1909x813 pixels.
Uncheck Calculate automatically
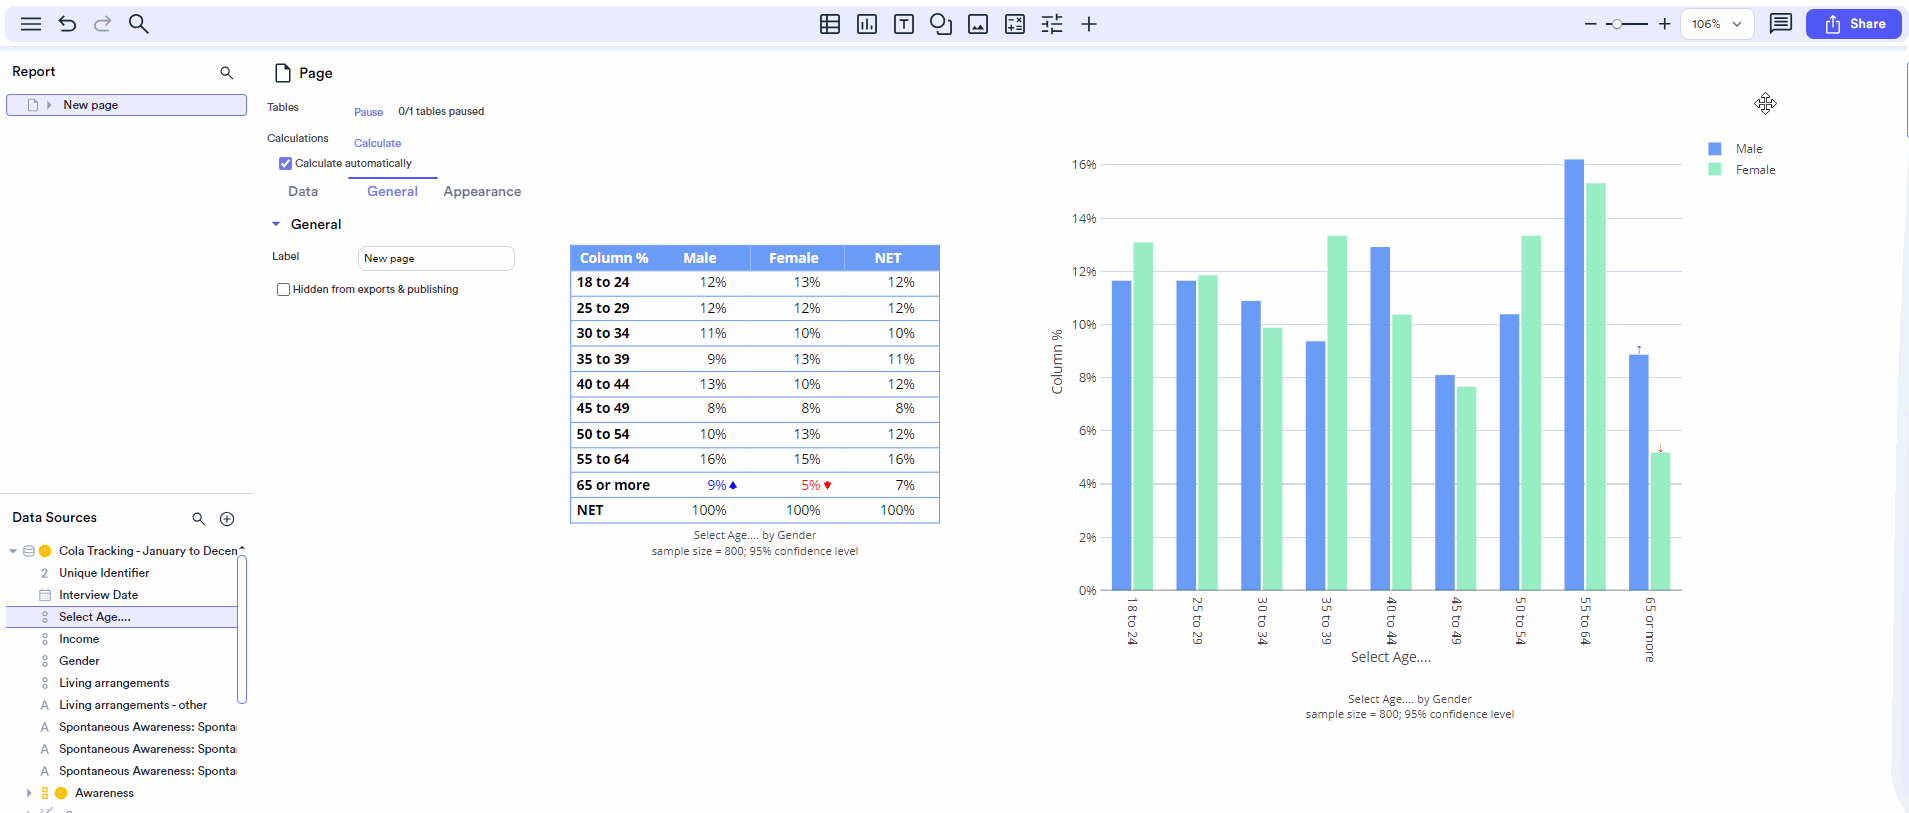pos(285,163)
